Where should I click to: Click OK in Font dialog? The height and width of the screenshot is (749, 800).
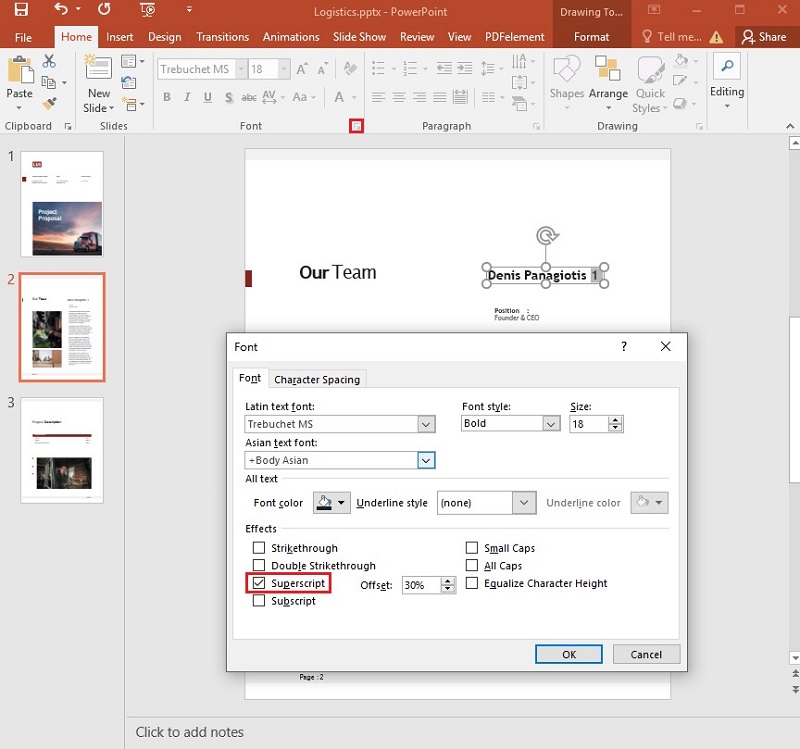click(568, 654)
